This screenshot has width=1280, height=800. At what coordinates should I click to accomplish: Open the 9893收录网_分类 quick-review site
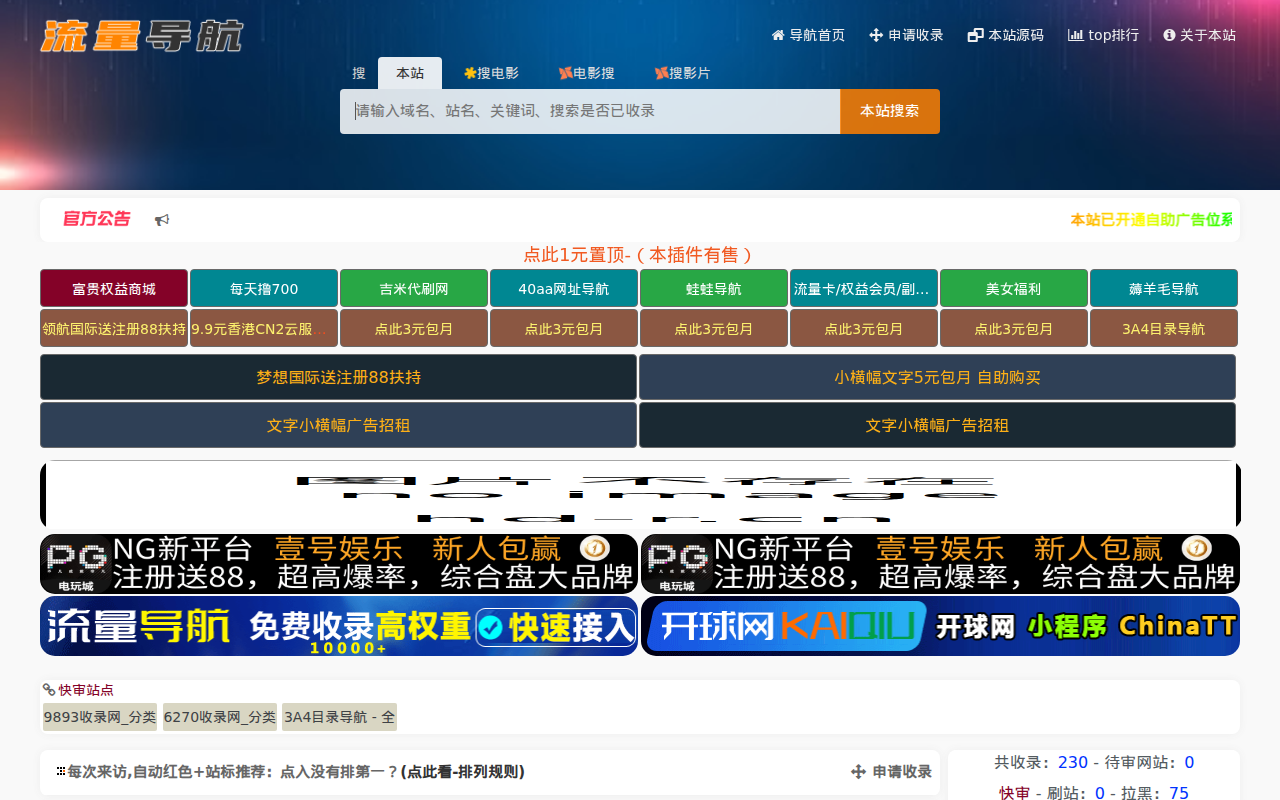pos(100,717)
